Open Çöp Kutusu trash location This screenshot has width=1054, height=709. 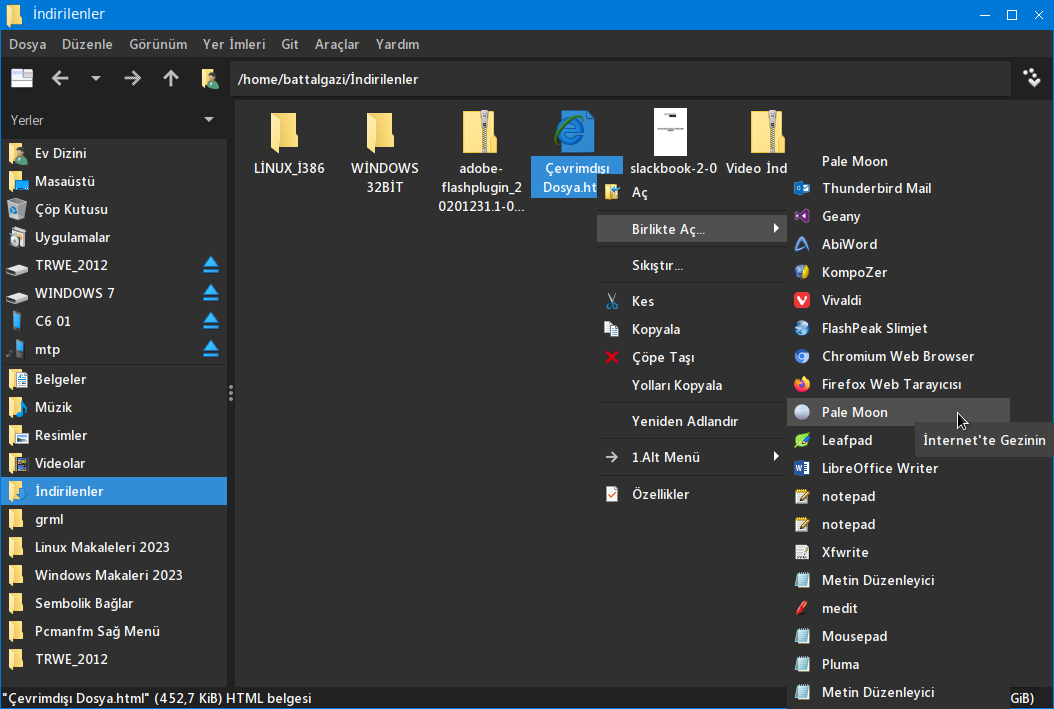[114, 209]
